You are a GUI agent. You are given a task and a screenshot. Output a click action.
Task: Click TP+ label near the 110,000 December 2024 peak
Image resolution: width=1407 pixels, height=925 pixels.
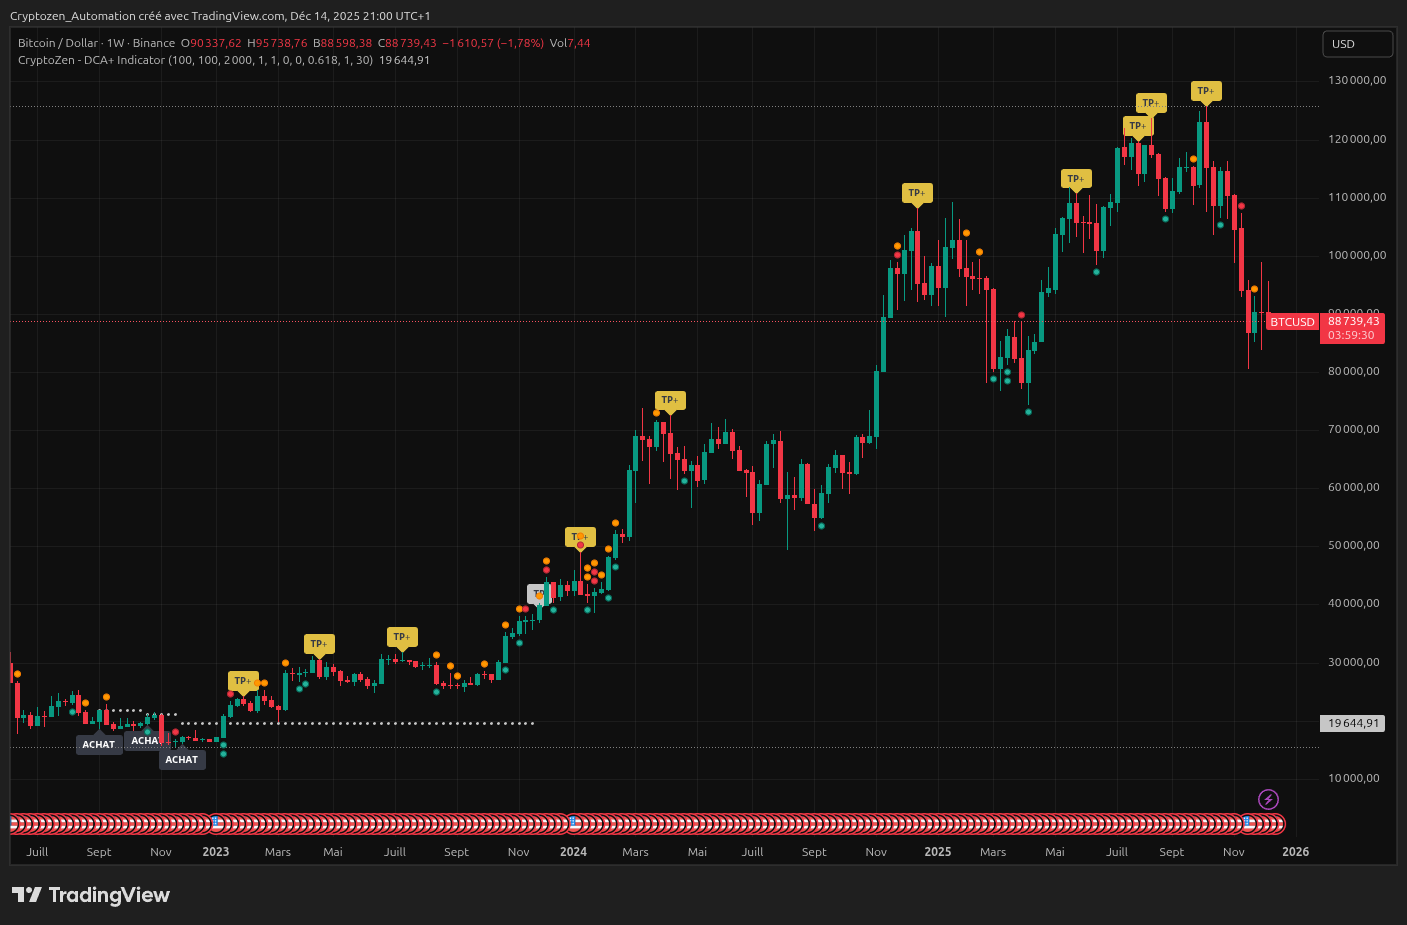point(916,193)
